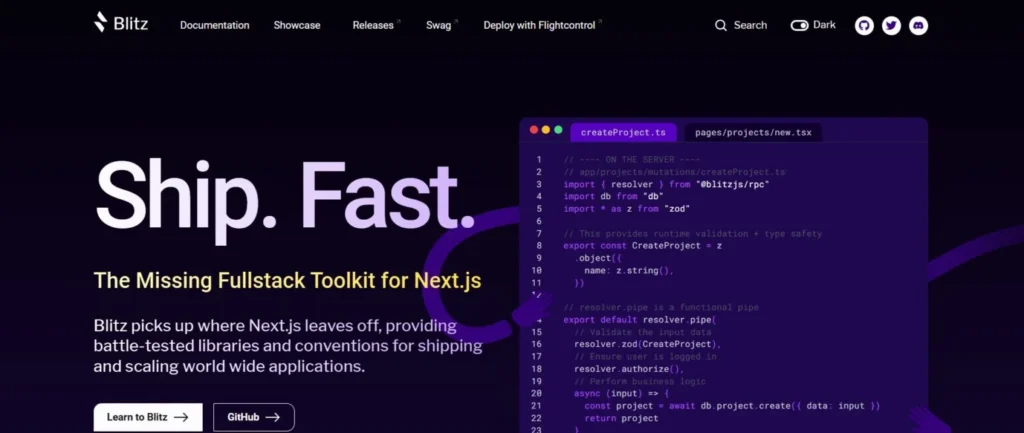
Task: Open the Twitter icon link
Action: 891,25
